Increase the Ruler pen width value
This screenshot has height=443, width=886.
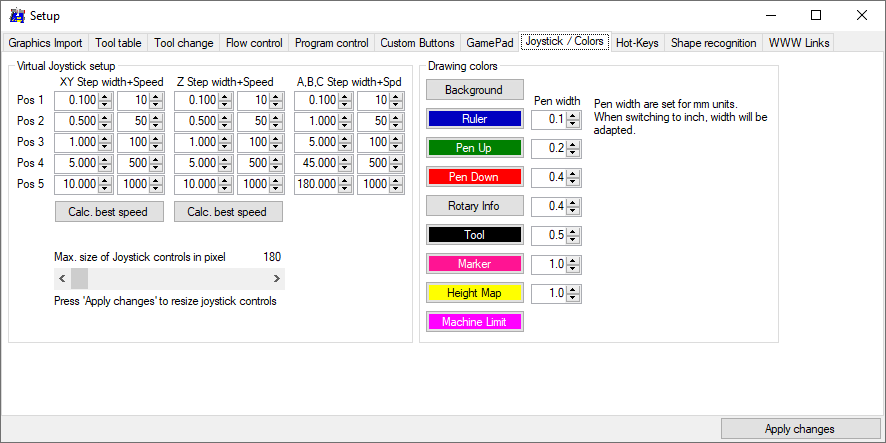[573, 116]
